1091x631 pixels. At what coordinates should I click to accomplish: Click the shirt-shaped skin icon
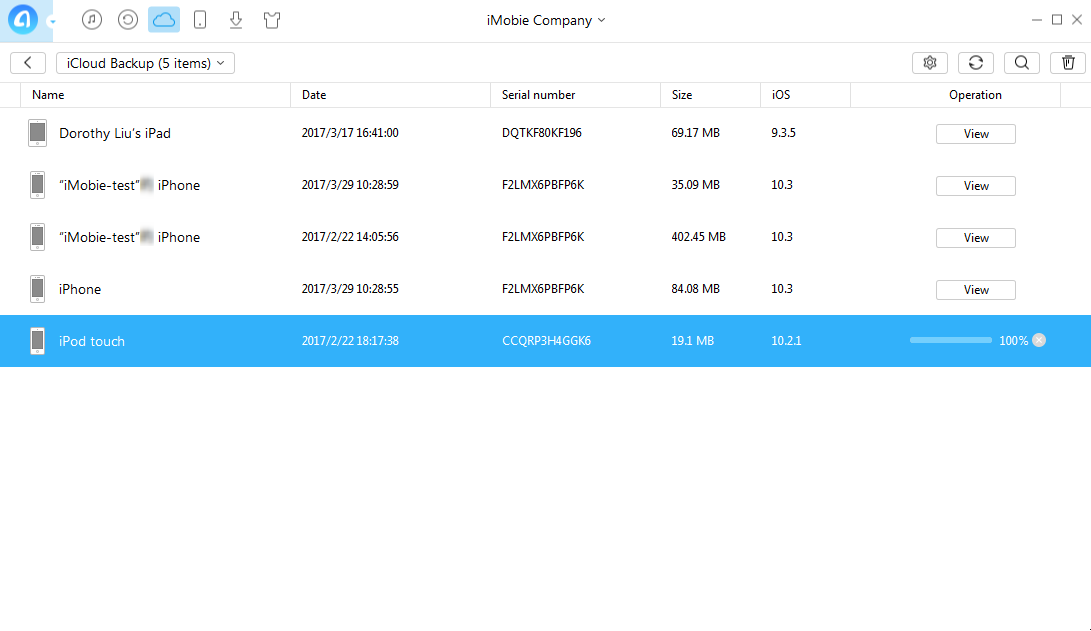(x=272, y=19)
